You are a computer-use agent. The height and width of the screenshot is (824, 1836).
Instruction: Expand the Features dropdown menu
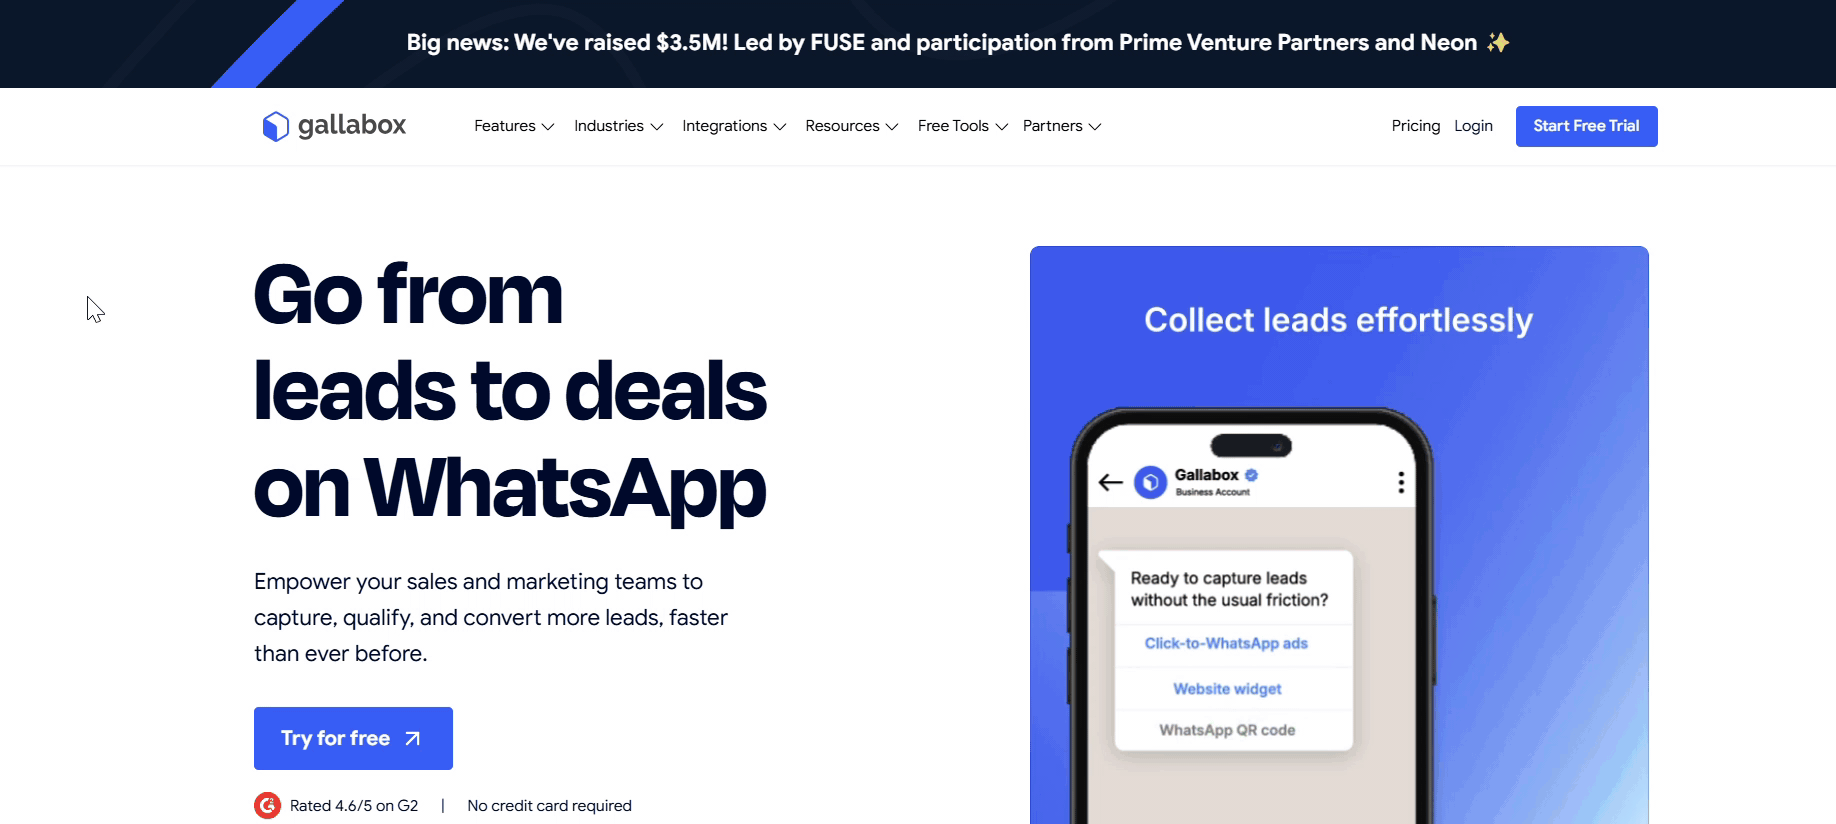click(513, 126)
